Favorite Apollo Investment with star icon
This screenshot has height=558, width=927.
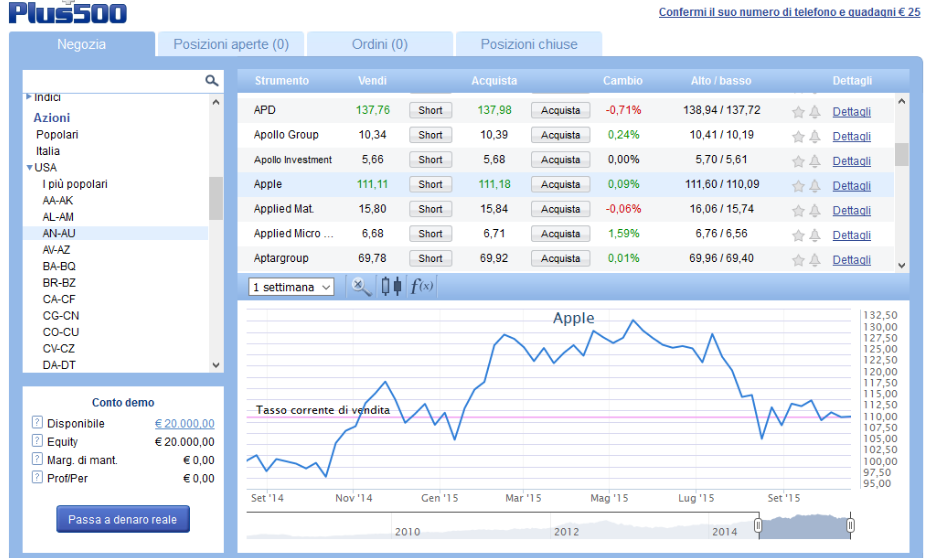[798, 161]
